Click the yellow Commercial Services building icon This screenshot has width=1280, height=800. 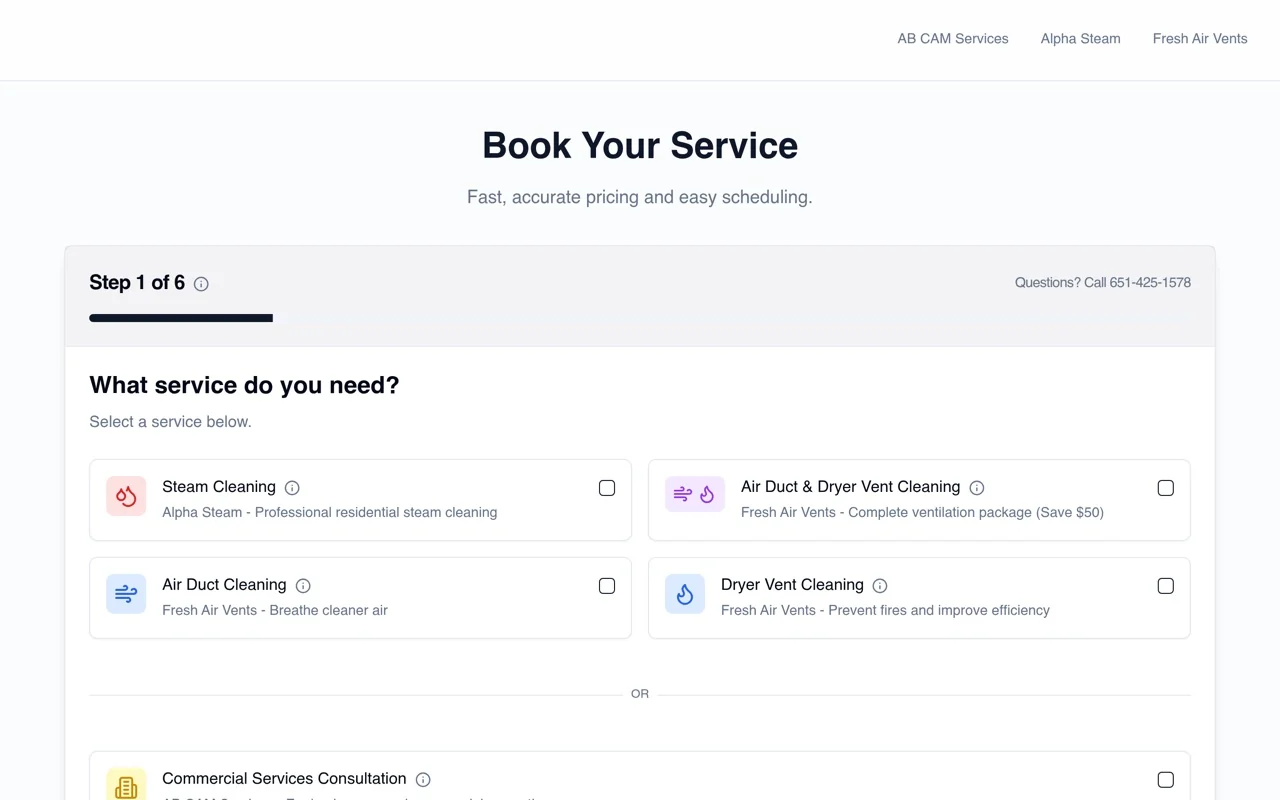(126, 785)
